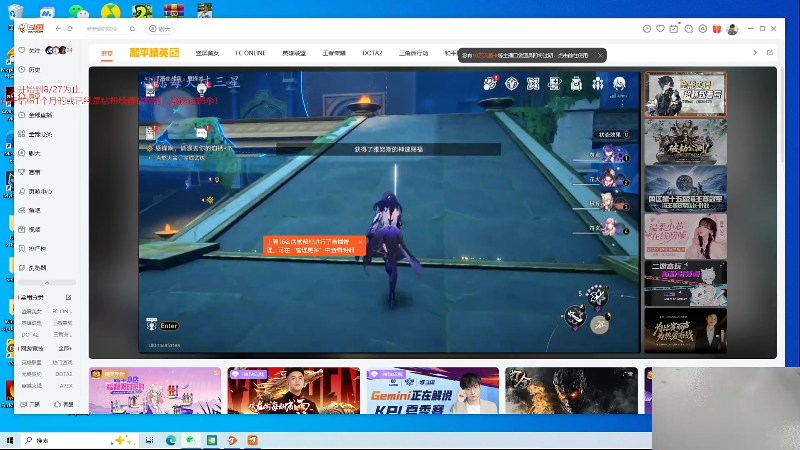800x450 pixels.
Task: Open watch history clock icon in header
Action: click(647, 29)
